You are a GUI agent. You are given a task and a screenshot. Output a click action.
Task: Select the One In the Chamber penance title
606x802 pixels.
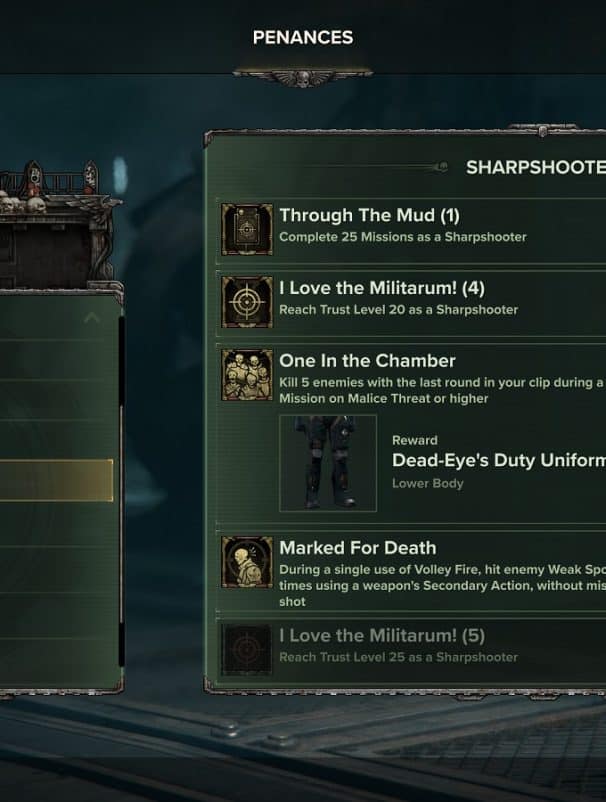point(367,361)
